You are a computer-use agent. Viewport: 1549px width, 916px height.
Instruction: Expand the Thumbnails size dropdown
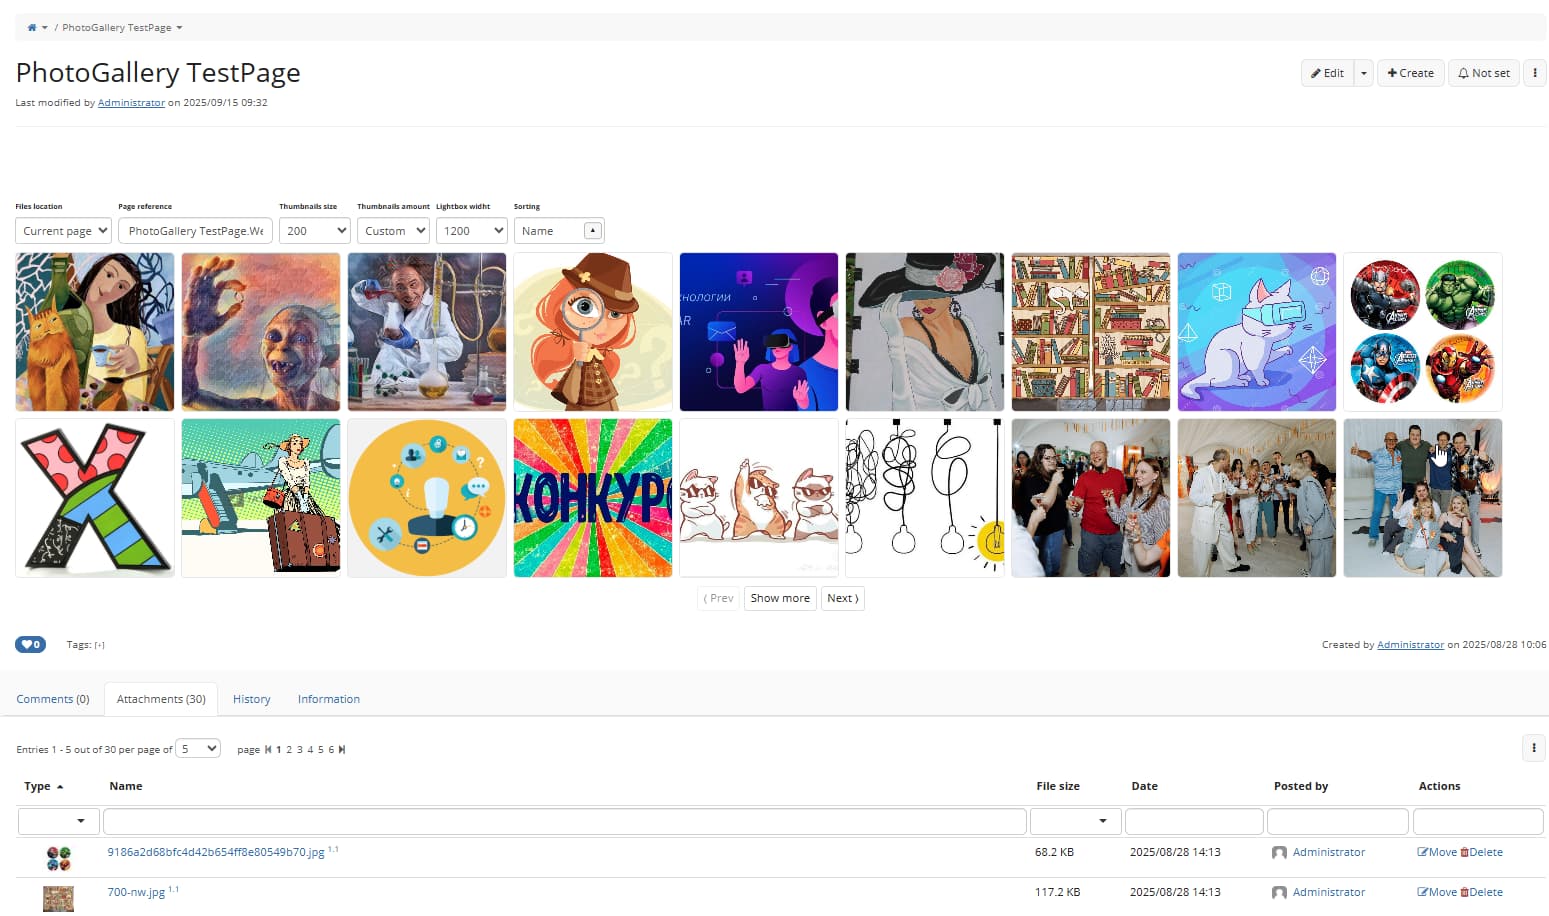(x=314, y=231)
